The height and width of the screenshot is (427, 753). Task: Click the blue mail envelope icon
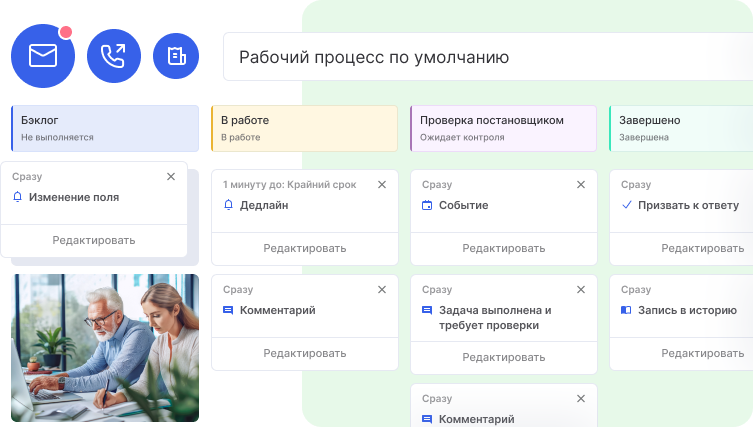coord(43,56)
